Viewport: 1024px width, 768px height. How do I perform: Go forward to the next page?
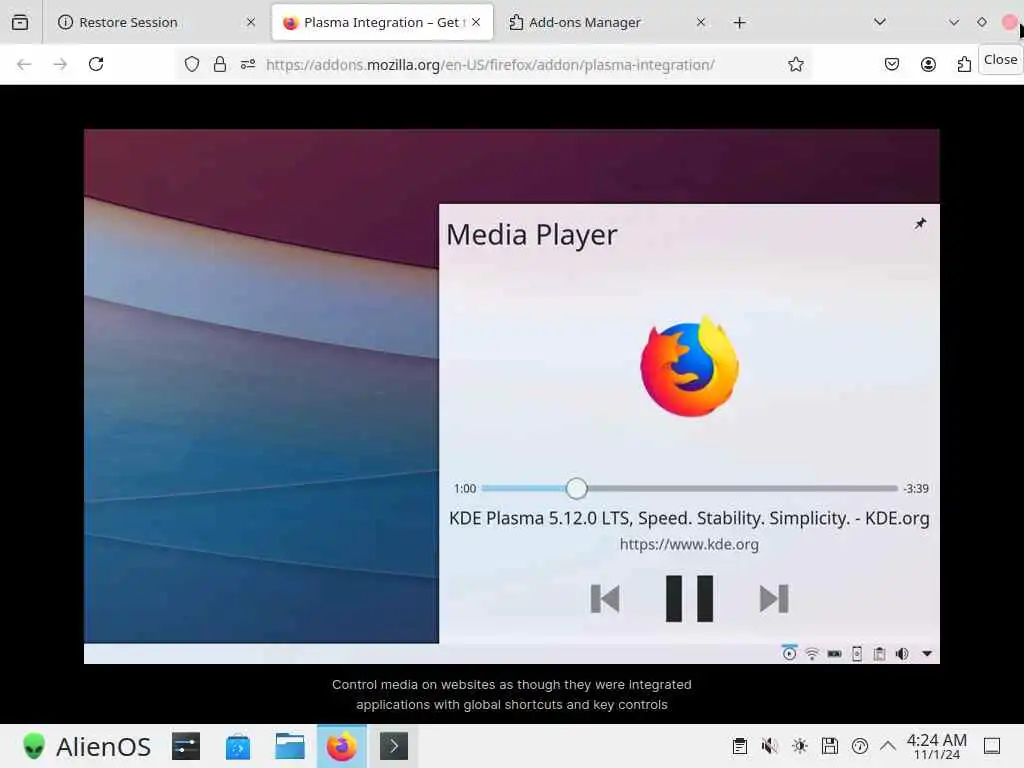point(60,64)
